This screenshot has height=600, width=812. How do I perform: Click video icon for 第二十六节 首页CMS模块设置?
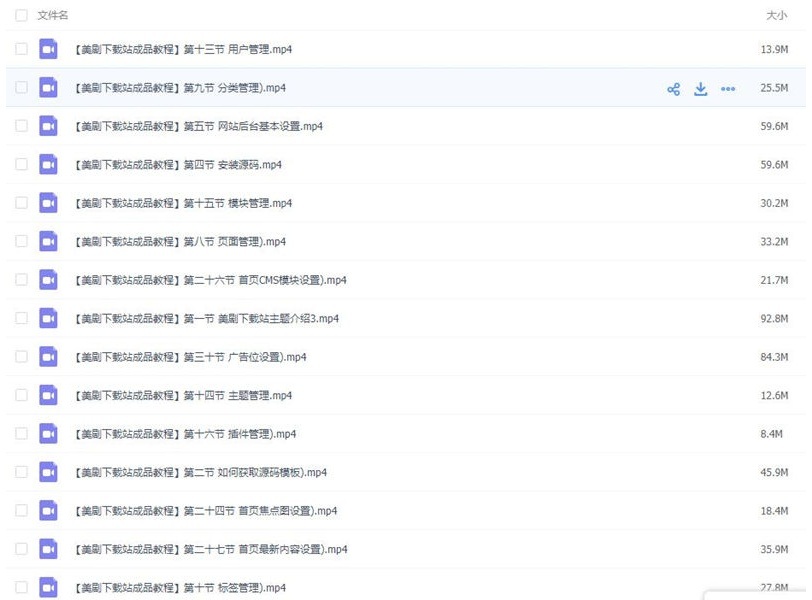coord(48,280)
